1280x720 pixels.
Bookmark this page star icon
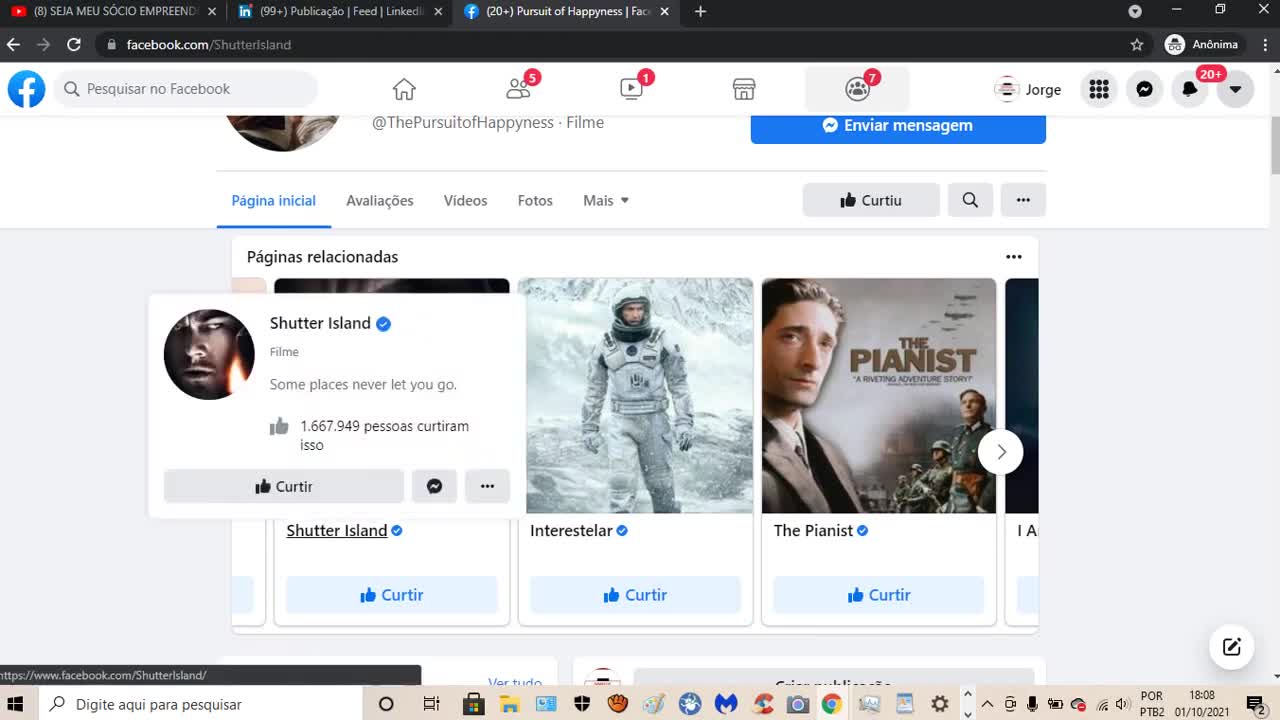click(1137, 45)
